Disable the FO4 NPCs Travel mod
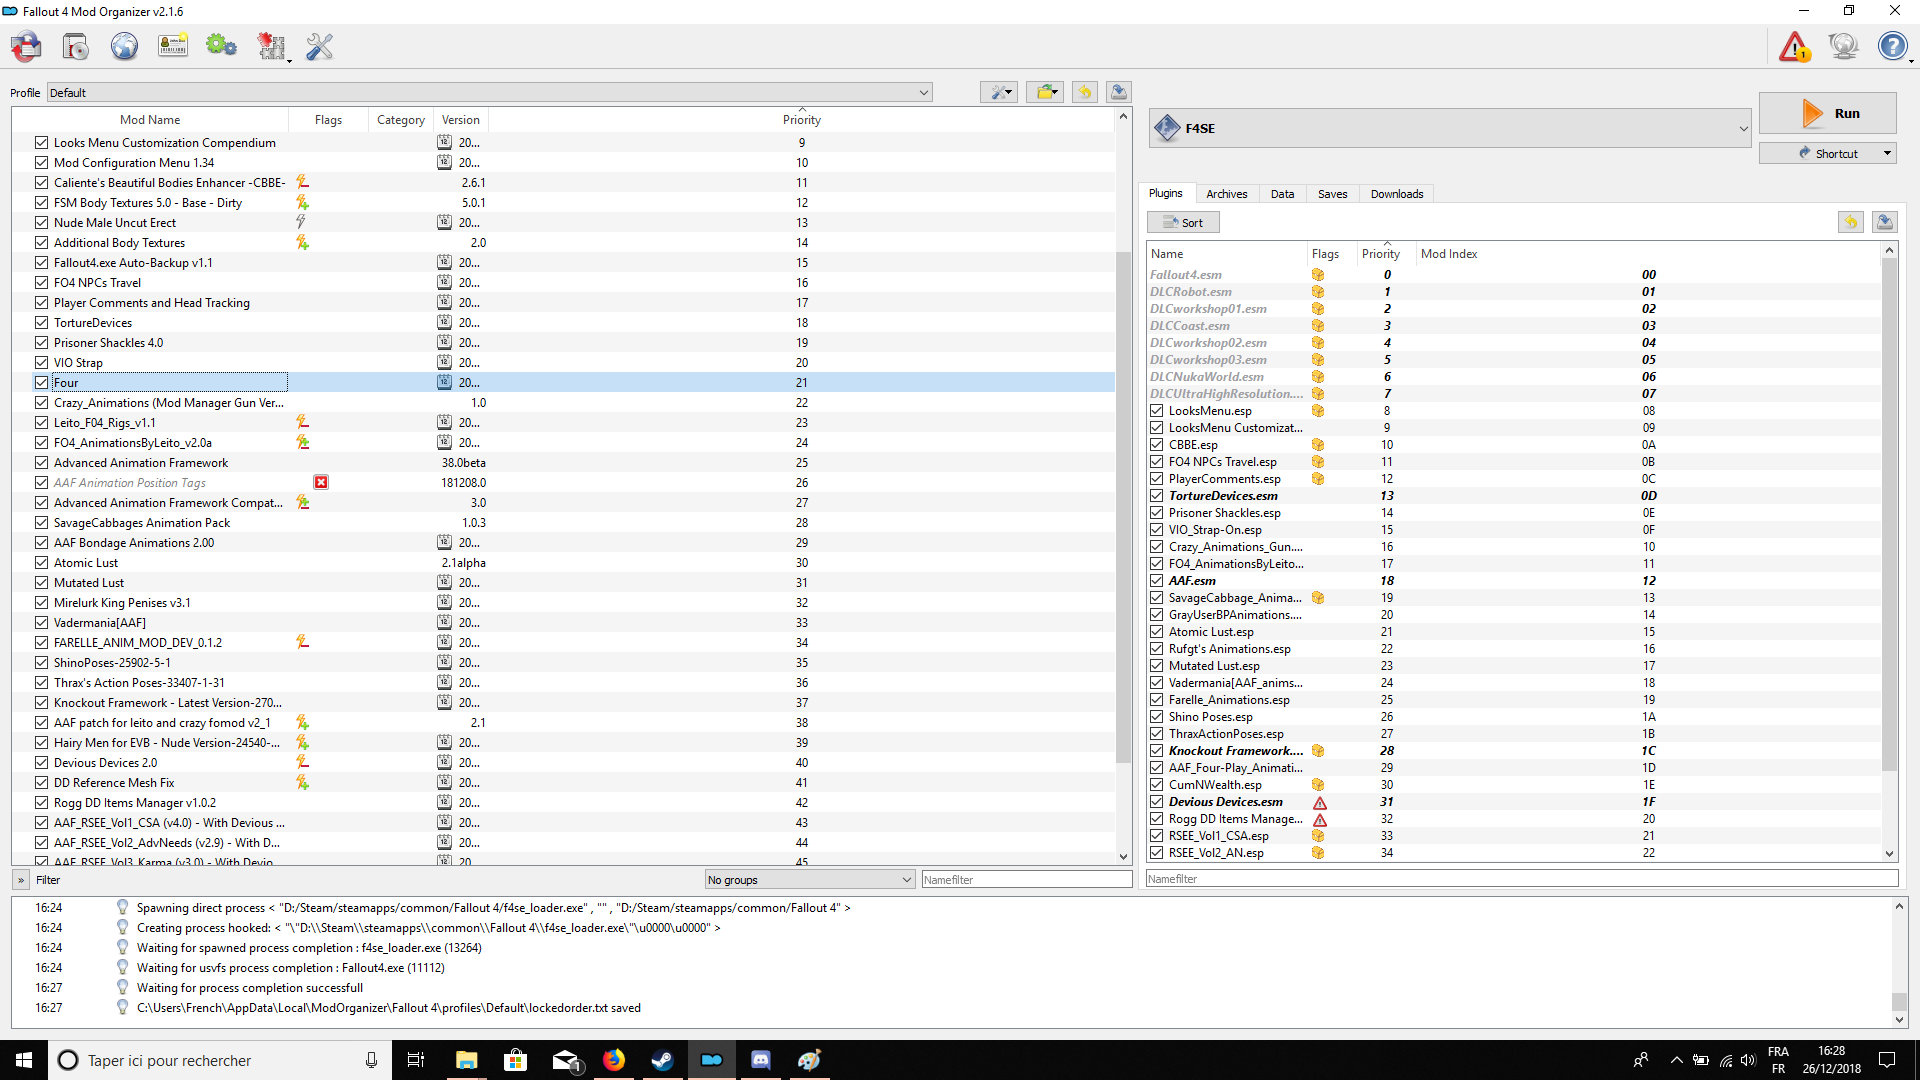This screenshot has width=1920, height=1080. (41, 283)
